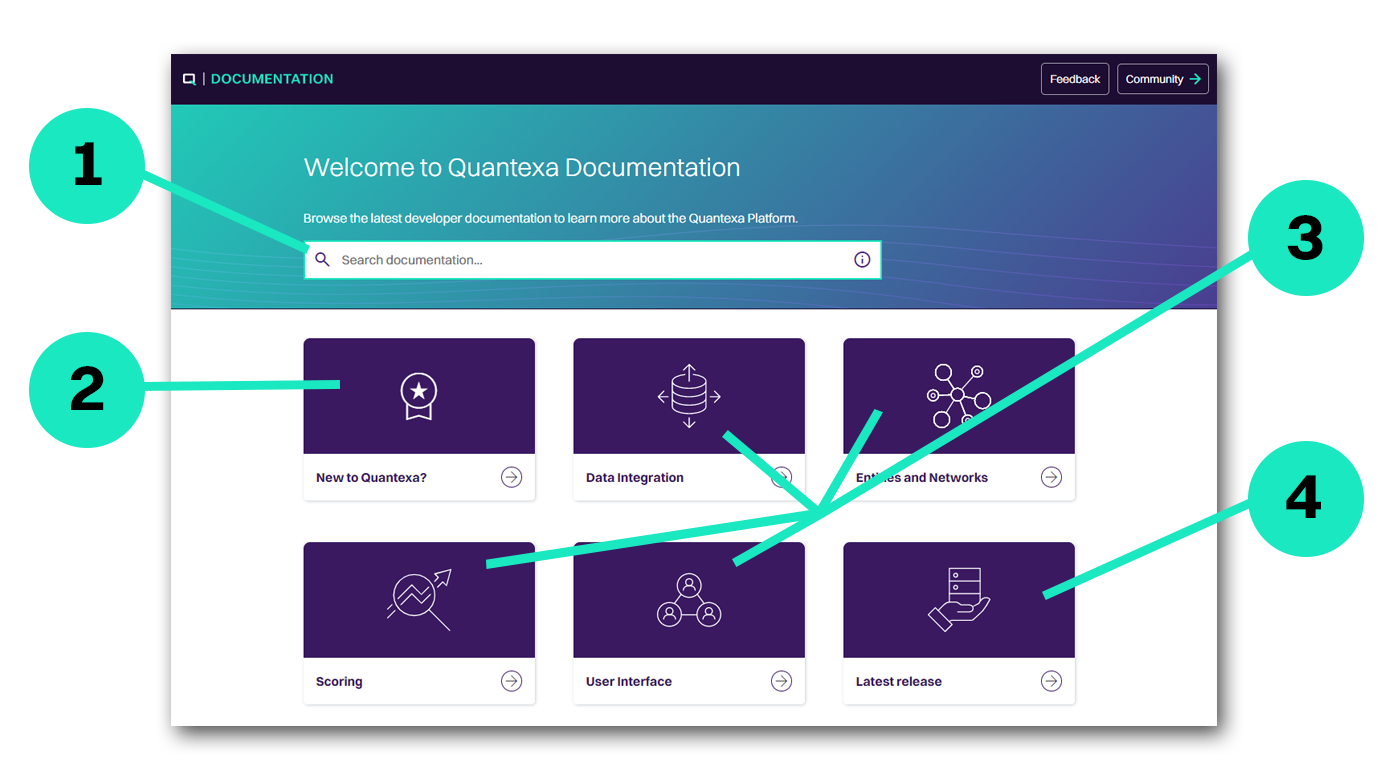Click the info icon beside the search bar
The height and width of the screenshot is (779, 1385).
coord(862,259)
